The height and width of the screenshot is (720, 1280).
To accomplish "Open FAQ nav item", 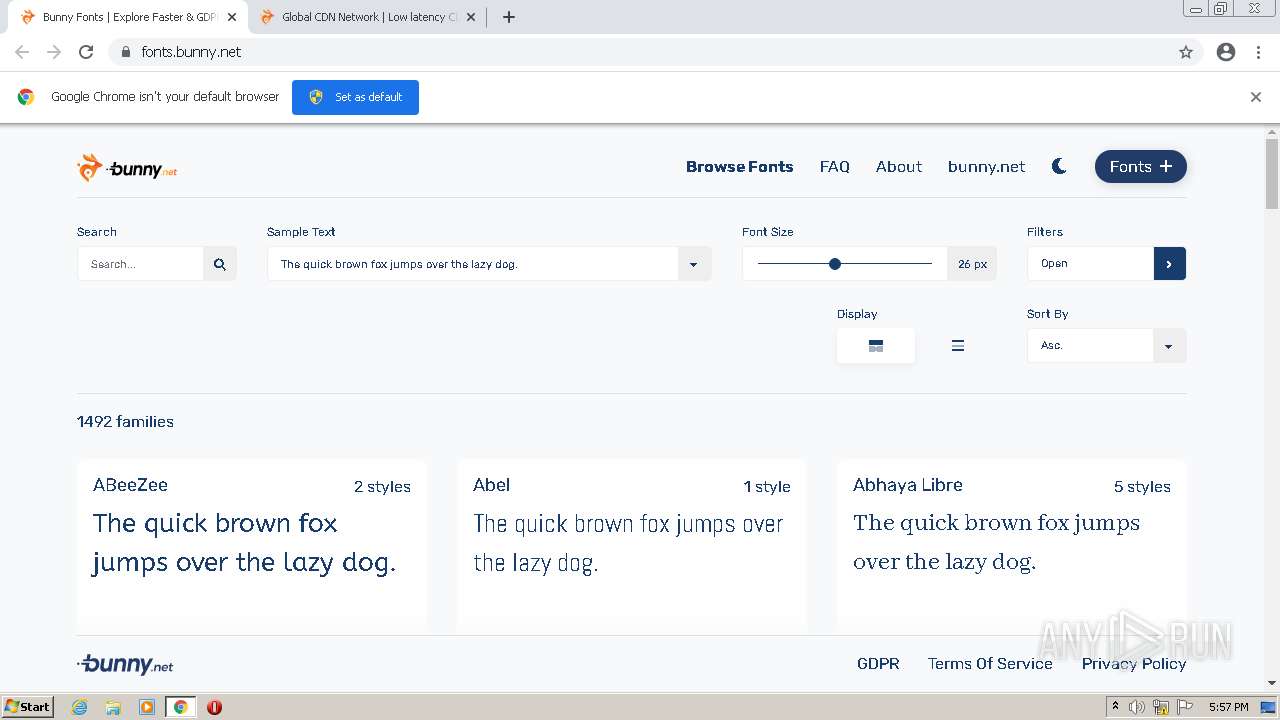I will point(835,167).
